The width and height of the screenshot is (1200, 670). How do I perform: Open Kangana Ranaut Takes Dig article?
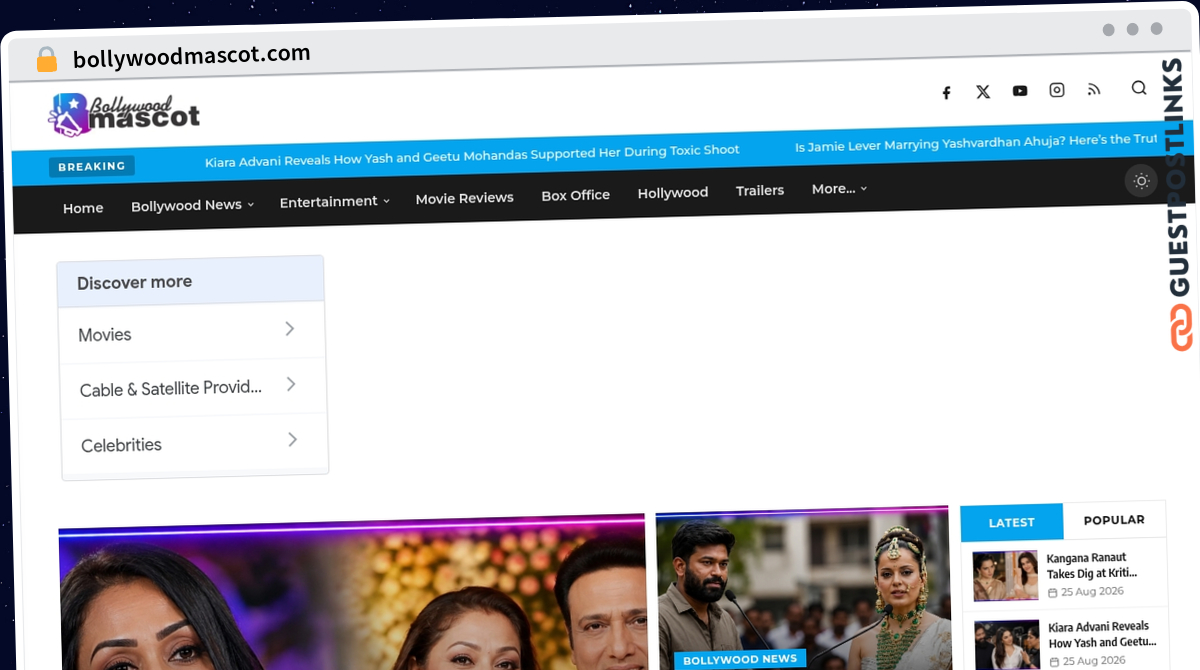point(1092,566)
